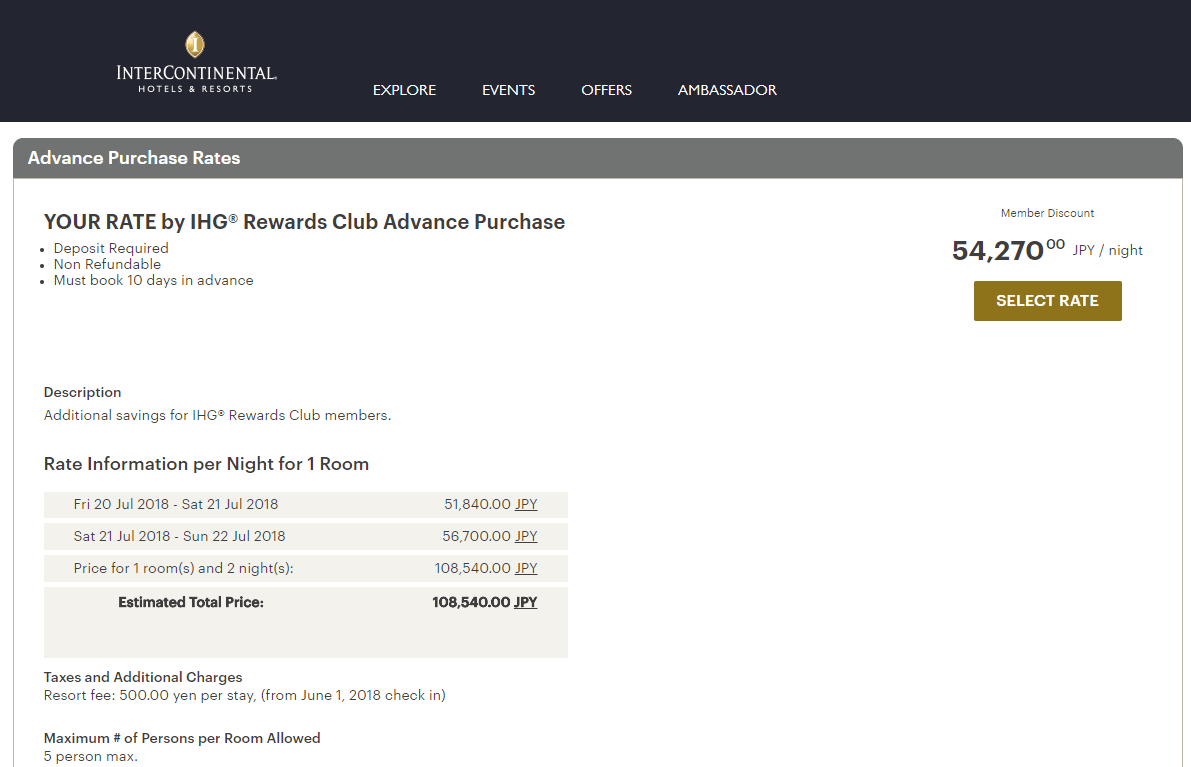The width and height of the screenshot is (1191, 767).
Task: Click the Advance Purchase Rates header bar
Action: [597, 158]
